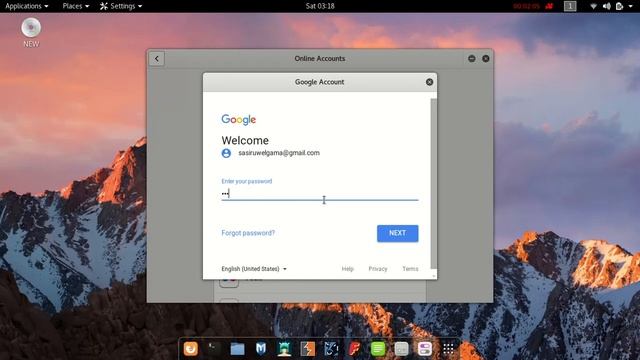Close the Google Account dialog
The width and height of the screenshot is (640, 360).
(429, 82)
